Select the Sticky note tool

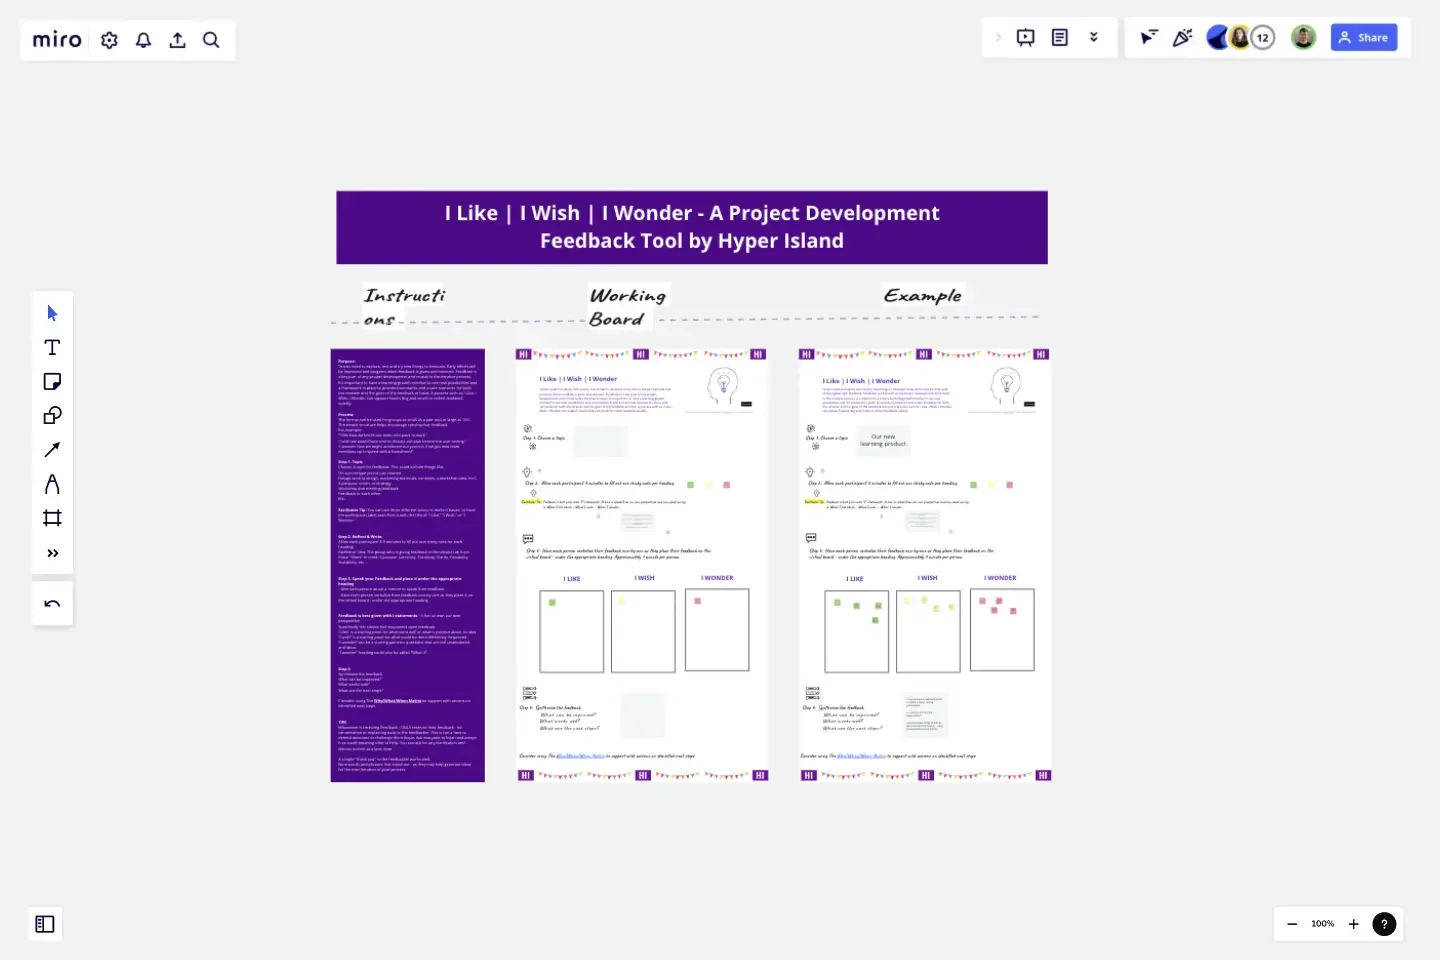tap(53, 381)
